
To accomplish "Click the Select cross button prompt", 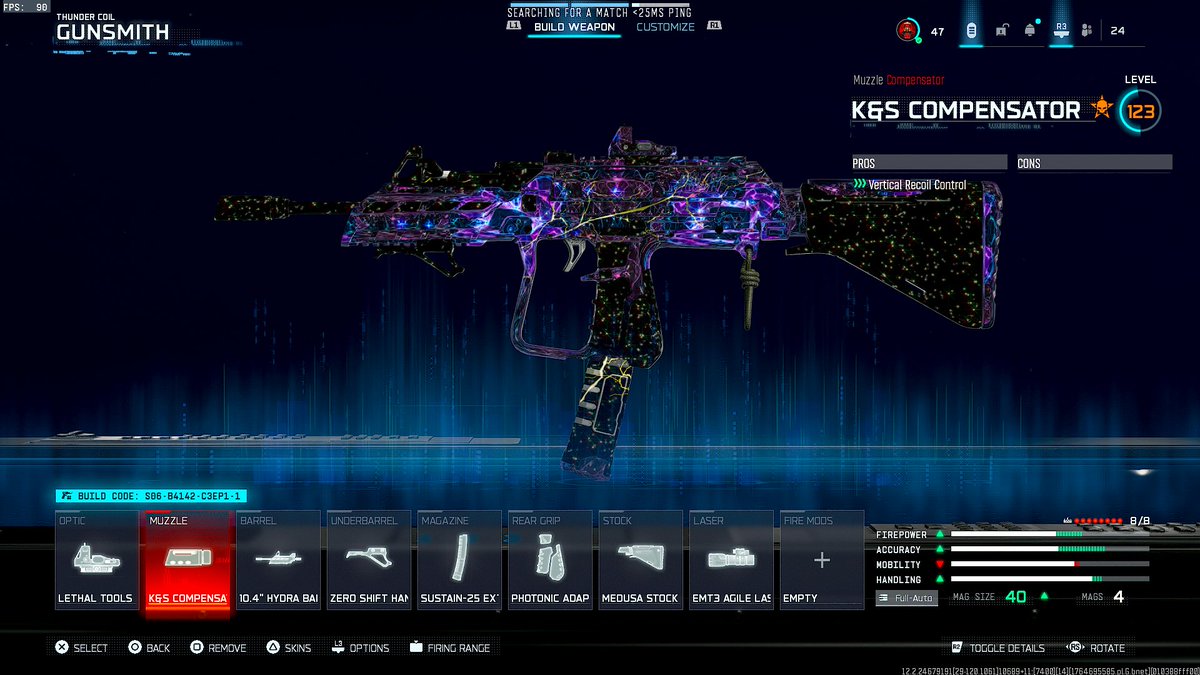I will point(81,648).
